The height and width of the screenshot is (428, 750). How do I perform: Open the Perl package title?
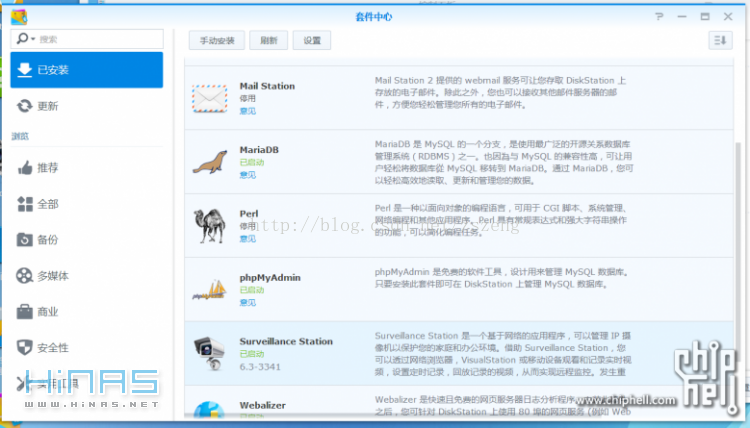249,213
